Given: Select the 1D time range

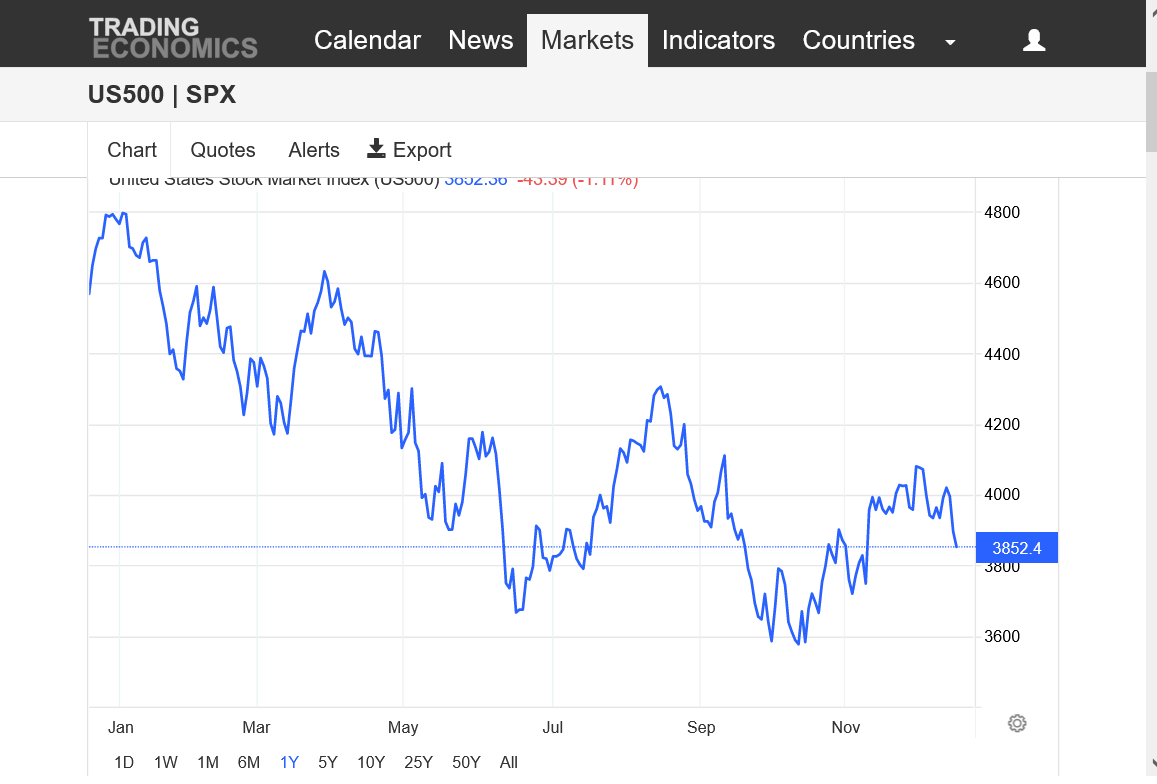Looking at the screenshot, I should click(x=124, y=762).
